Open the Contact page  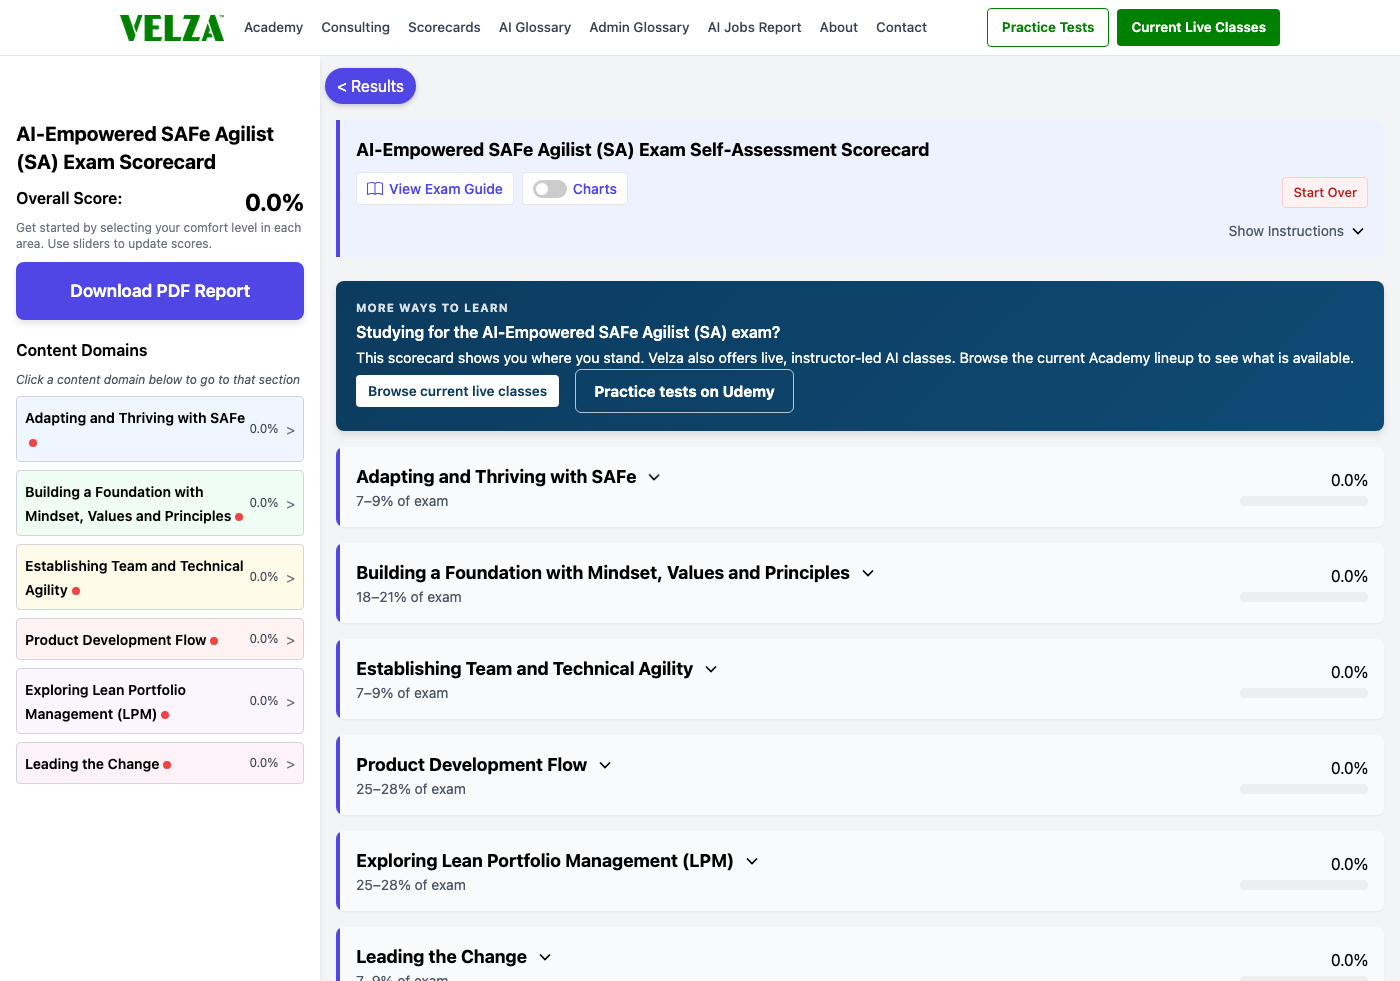[x=901, y=28]
